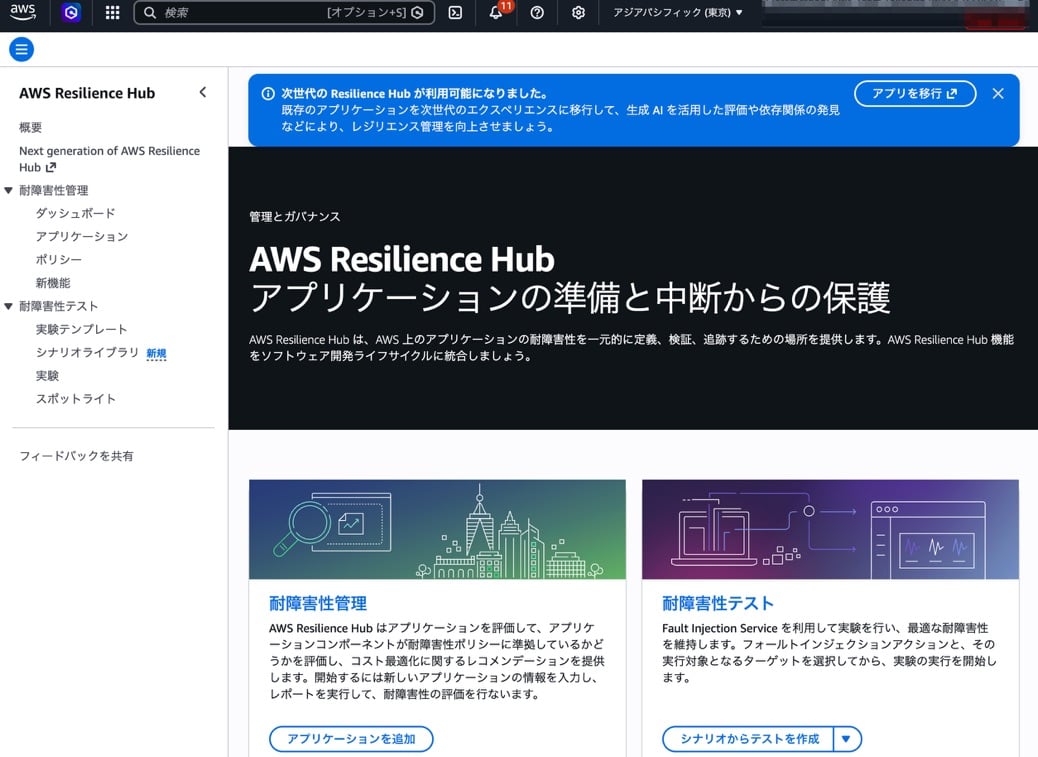Open the AWS home logo
Viewport: 1038px width, 757px height.
point(23,12)
